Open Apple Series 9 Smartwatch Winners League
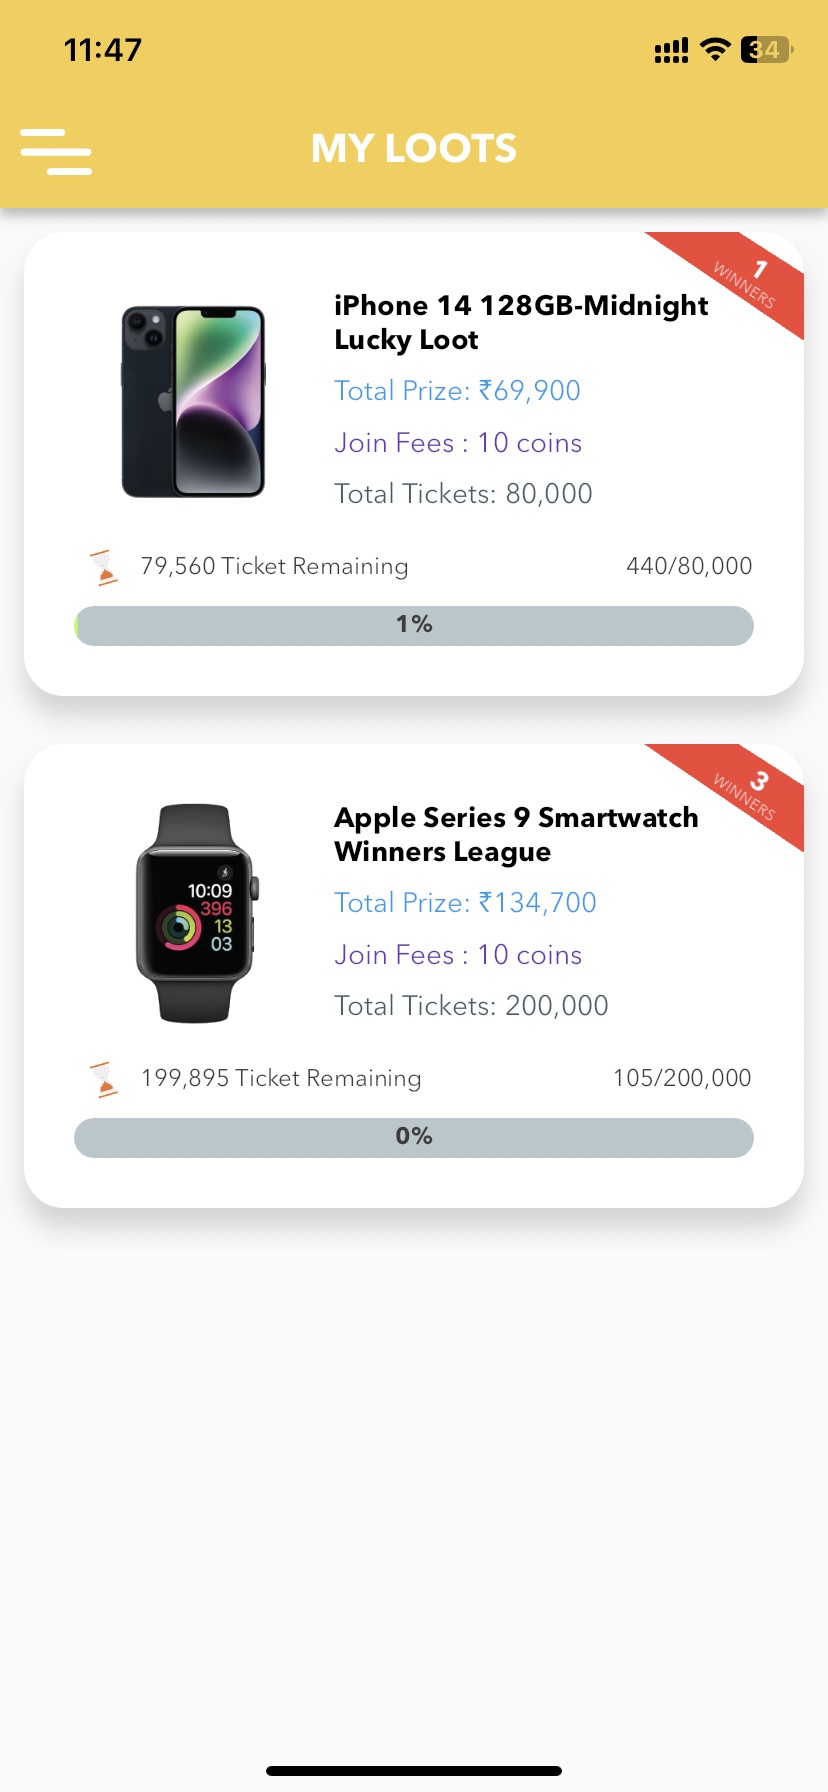828x1792 pixels. click(516, 834)
